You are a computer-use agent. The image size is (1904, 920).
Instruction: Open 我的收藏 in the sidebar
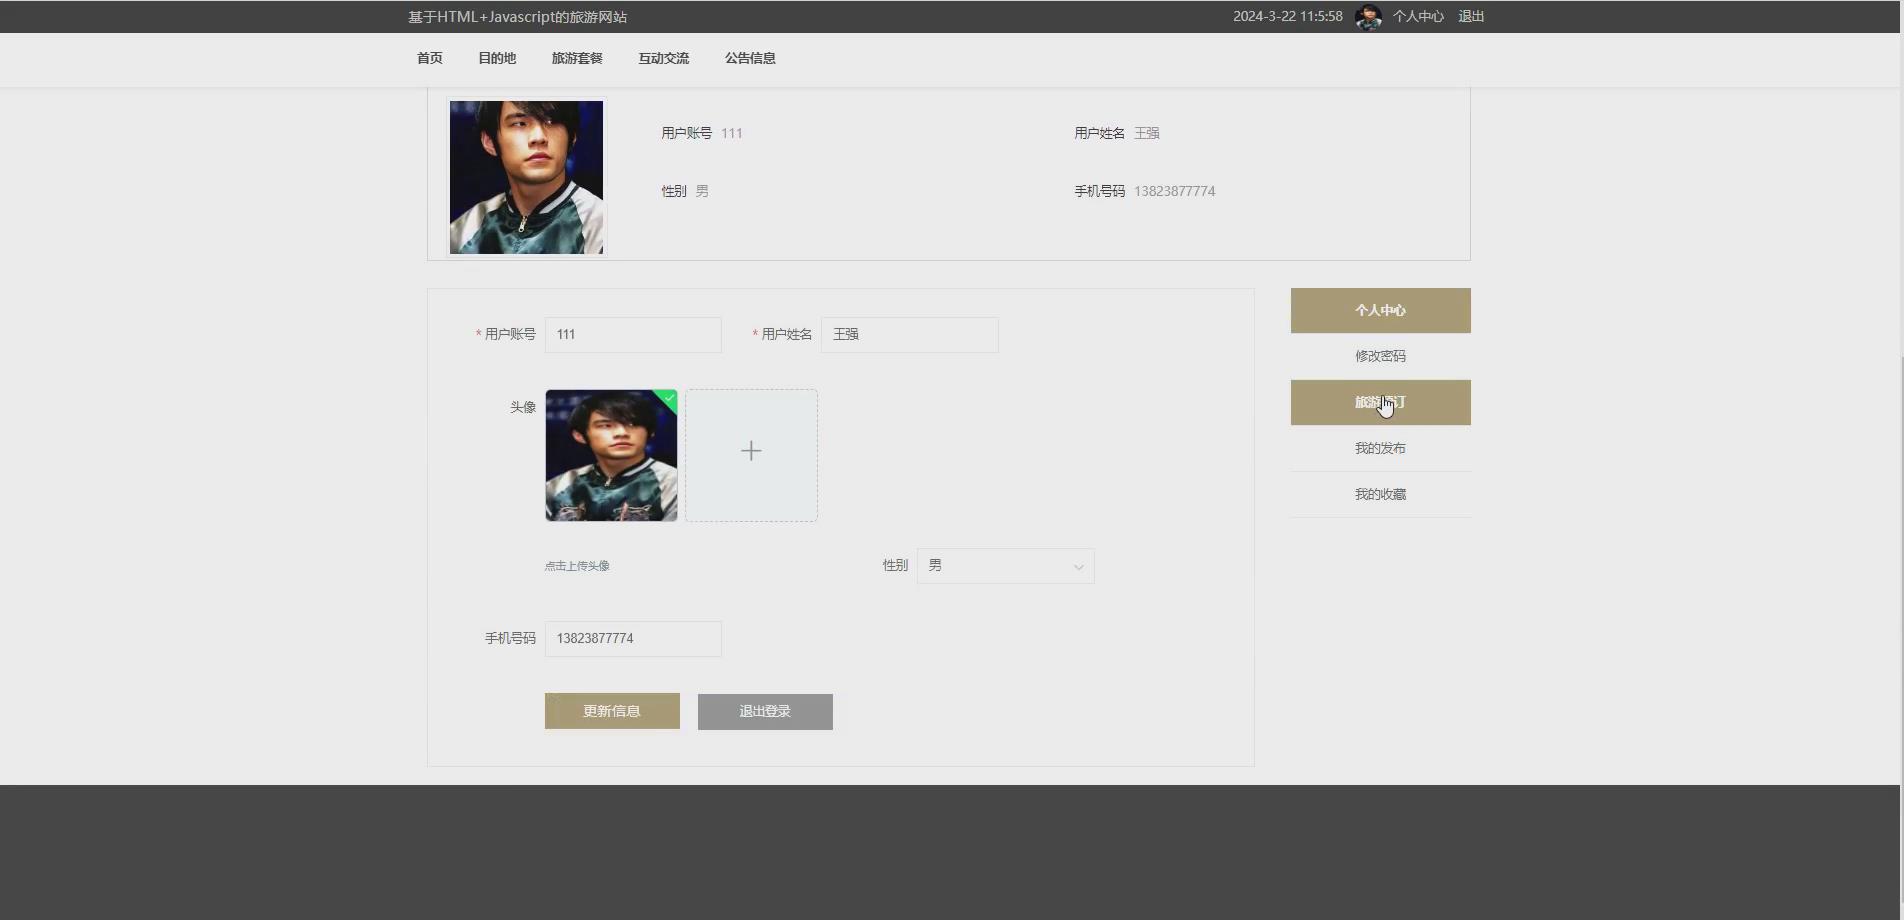coord(1380,493)
